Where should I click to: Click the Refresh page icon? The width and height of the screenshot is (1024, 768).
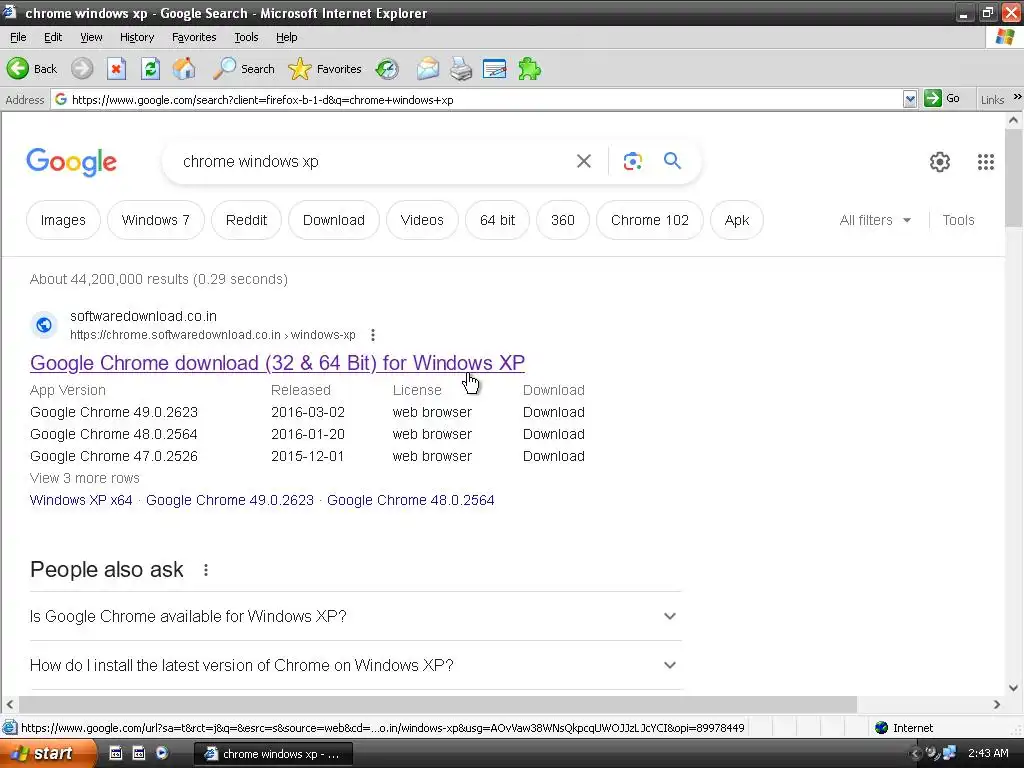(x=150, y=69)
